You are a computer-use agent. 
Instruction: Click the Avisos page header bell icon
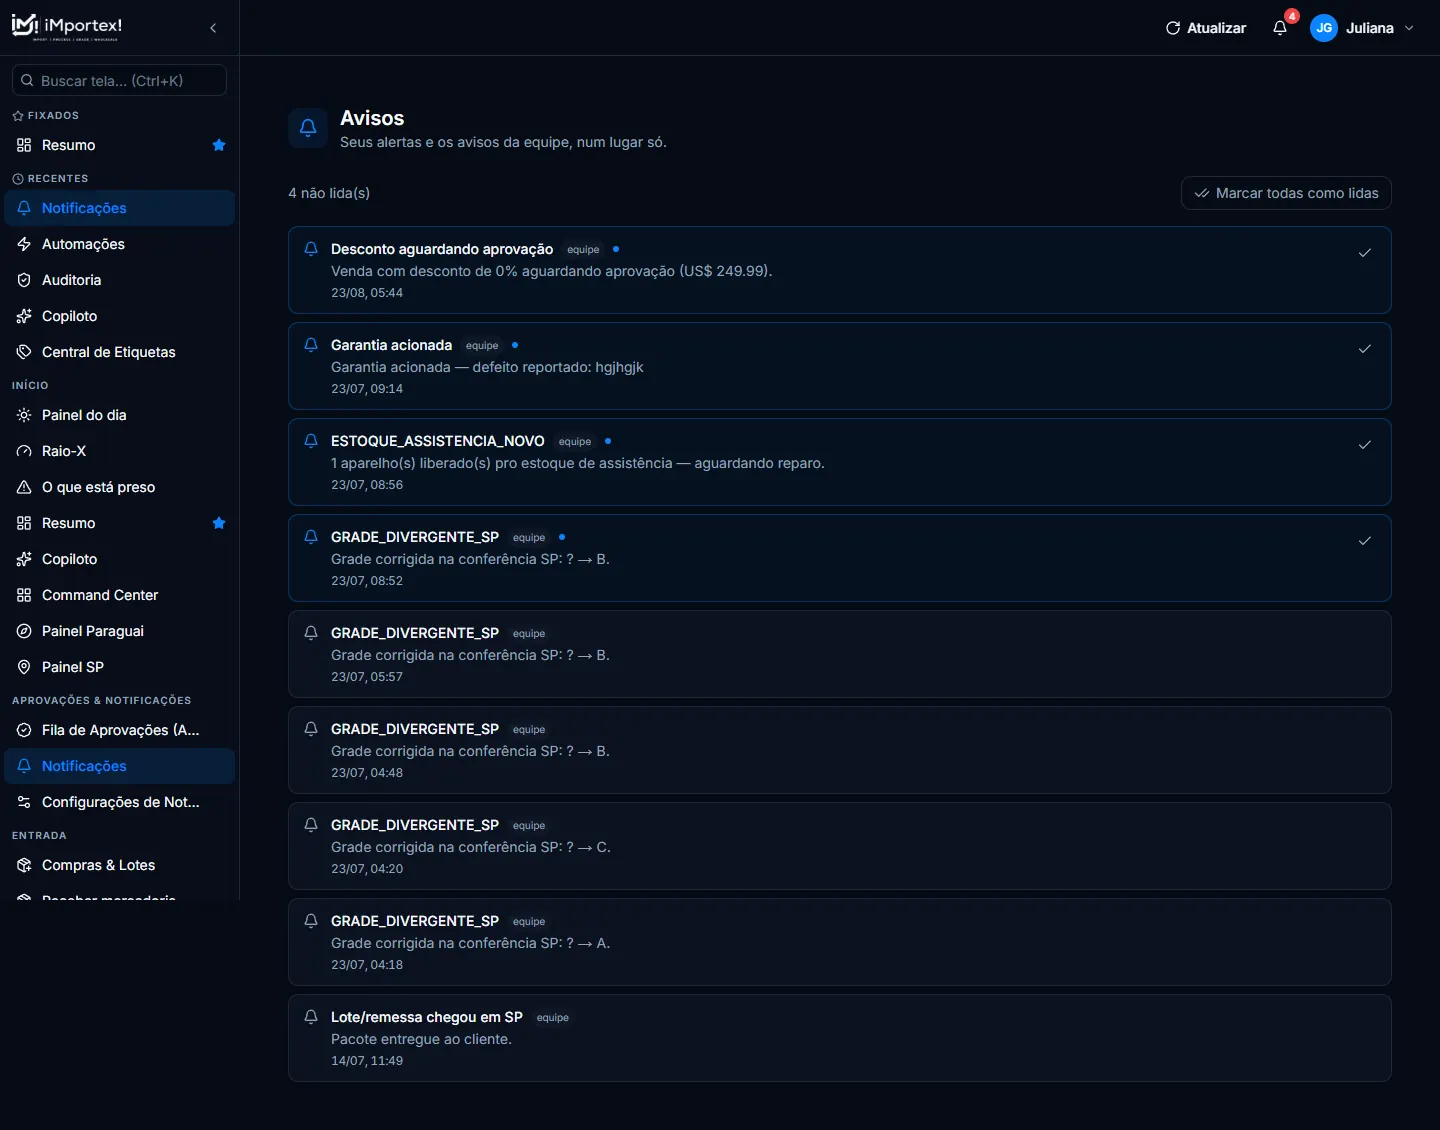tap(308, 128)
